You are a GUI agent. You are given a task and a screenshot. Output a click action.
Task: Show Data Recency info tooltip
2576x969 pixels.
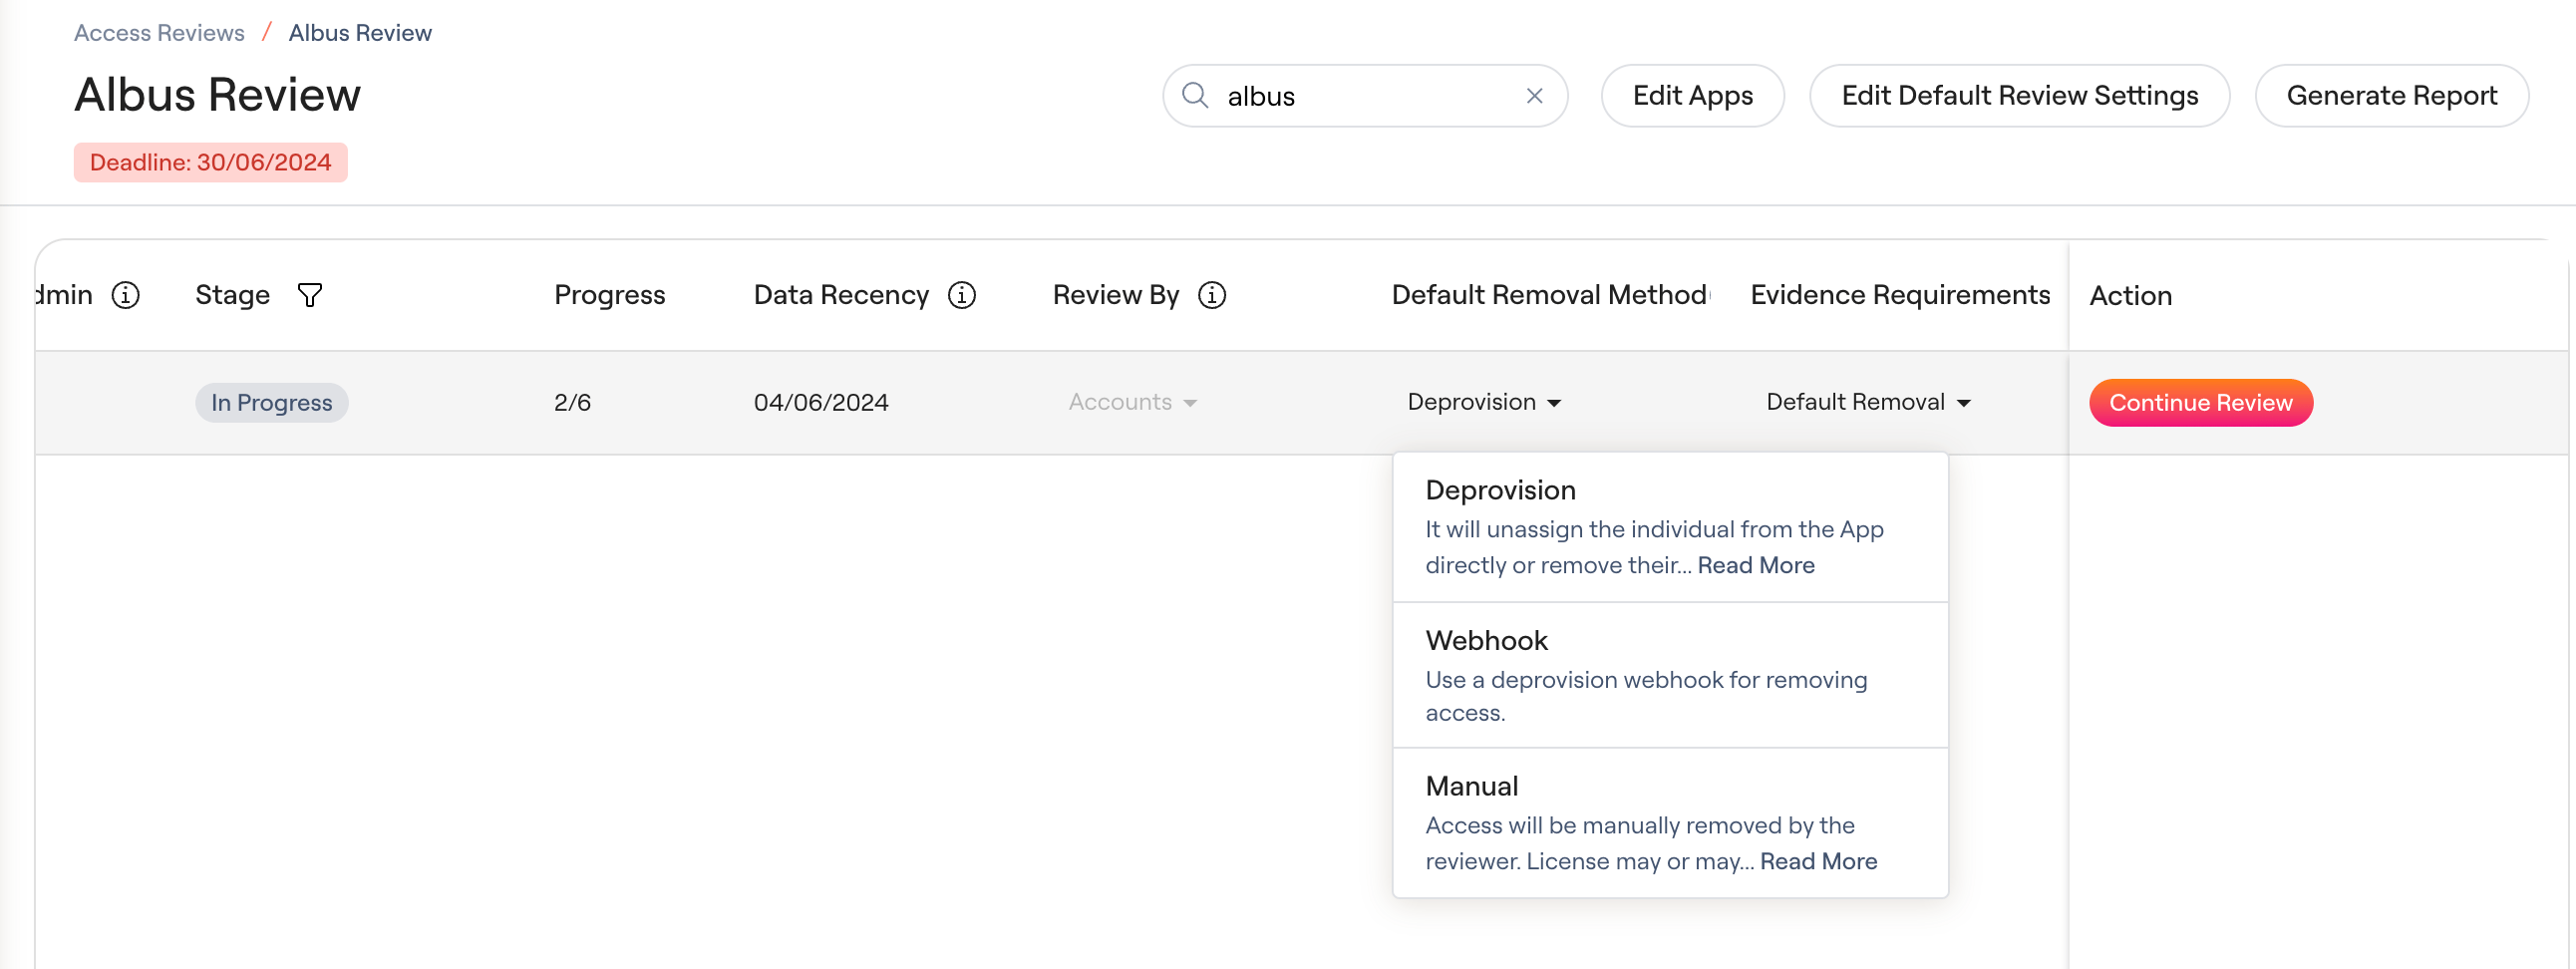pyautogui.click(x=961, y=295)
